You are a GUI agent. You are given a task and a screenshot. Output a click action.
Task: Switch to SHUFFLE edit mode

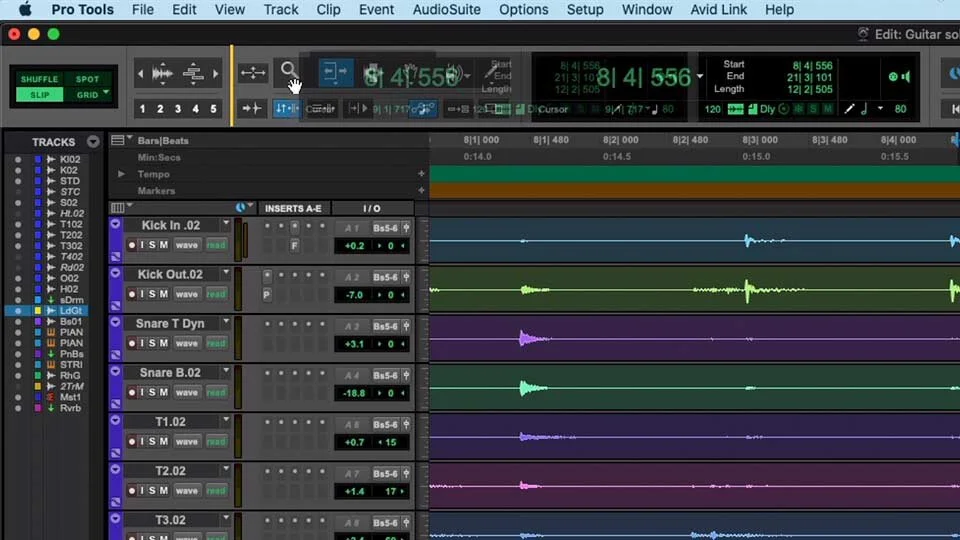[x=39, y=79]
